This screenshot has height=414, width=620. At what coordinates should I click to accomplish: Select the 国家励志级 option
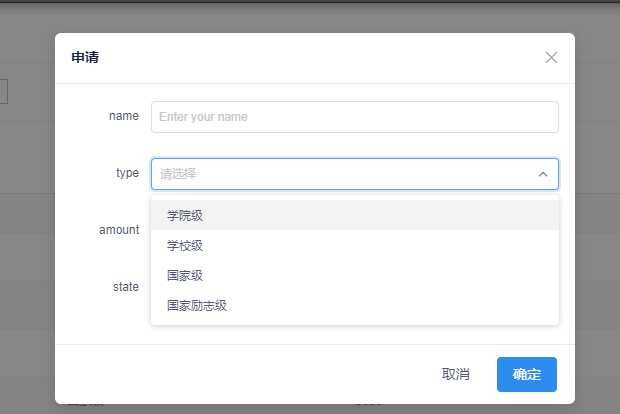tap(355, 306)
